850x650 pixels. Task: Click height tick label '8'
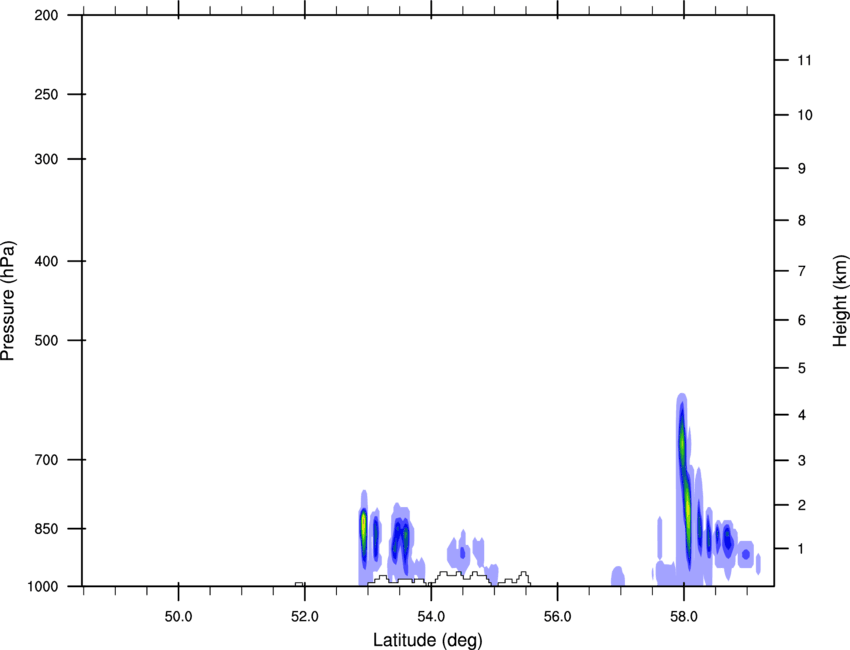pos(802,221)
